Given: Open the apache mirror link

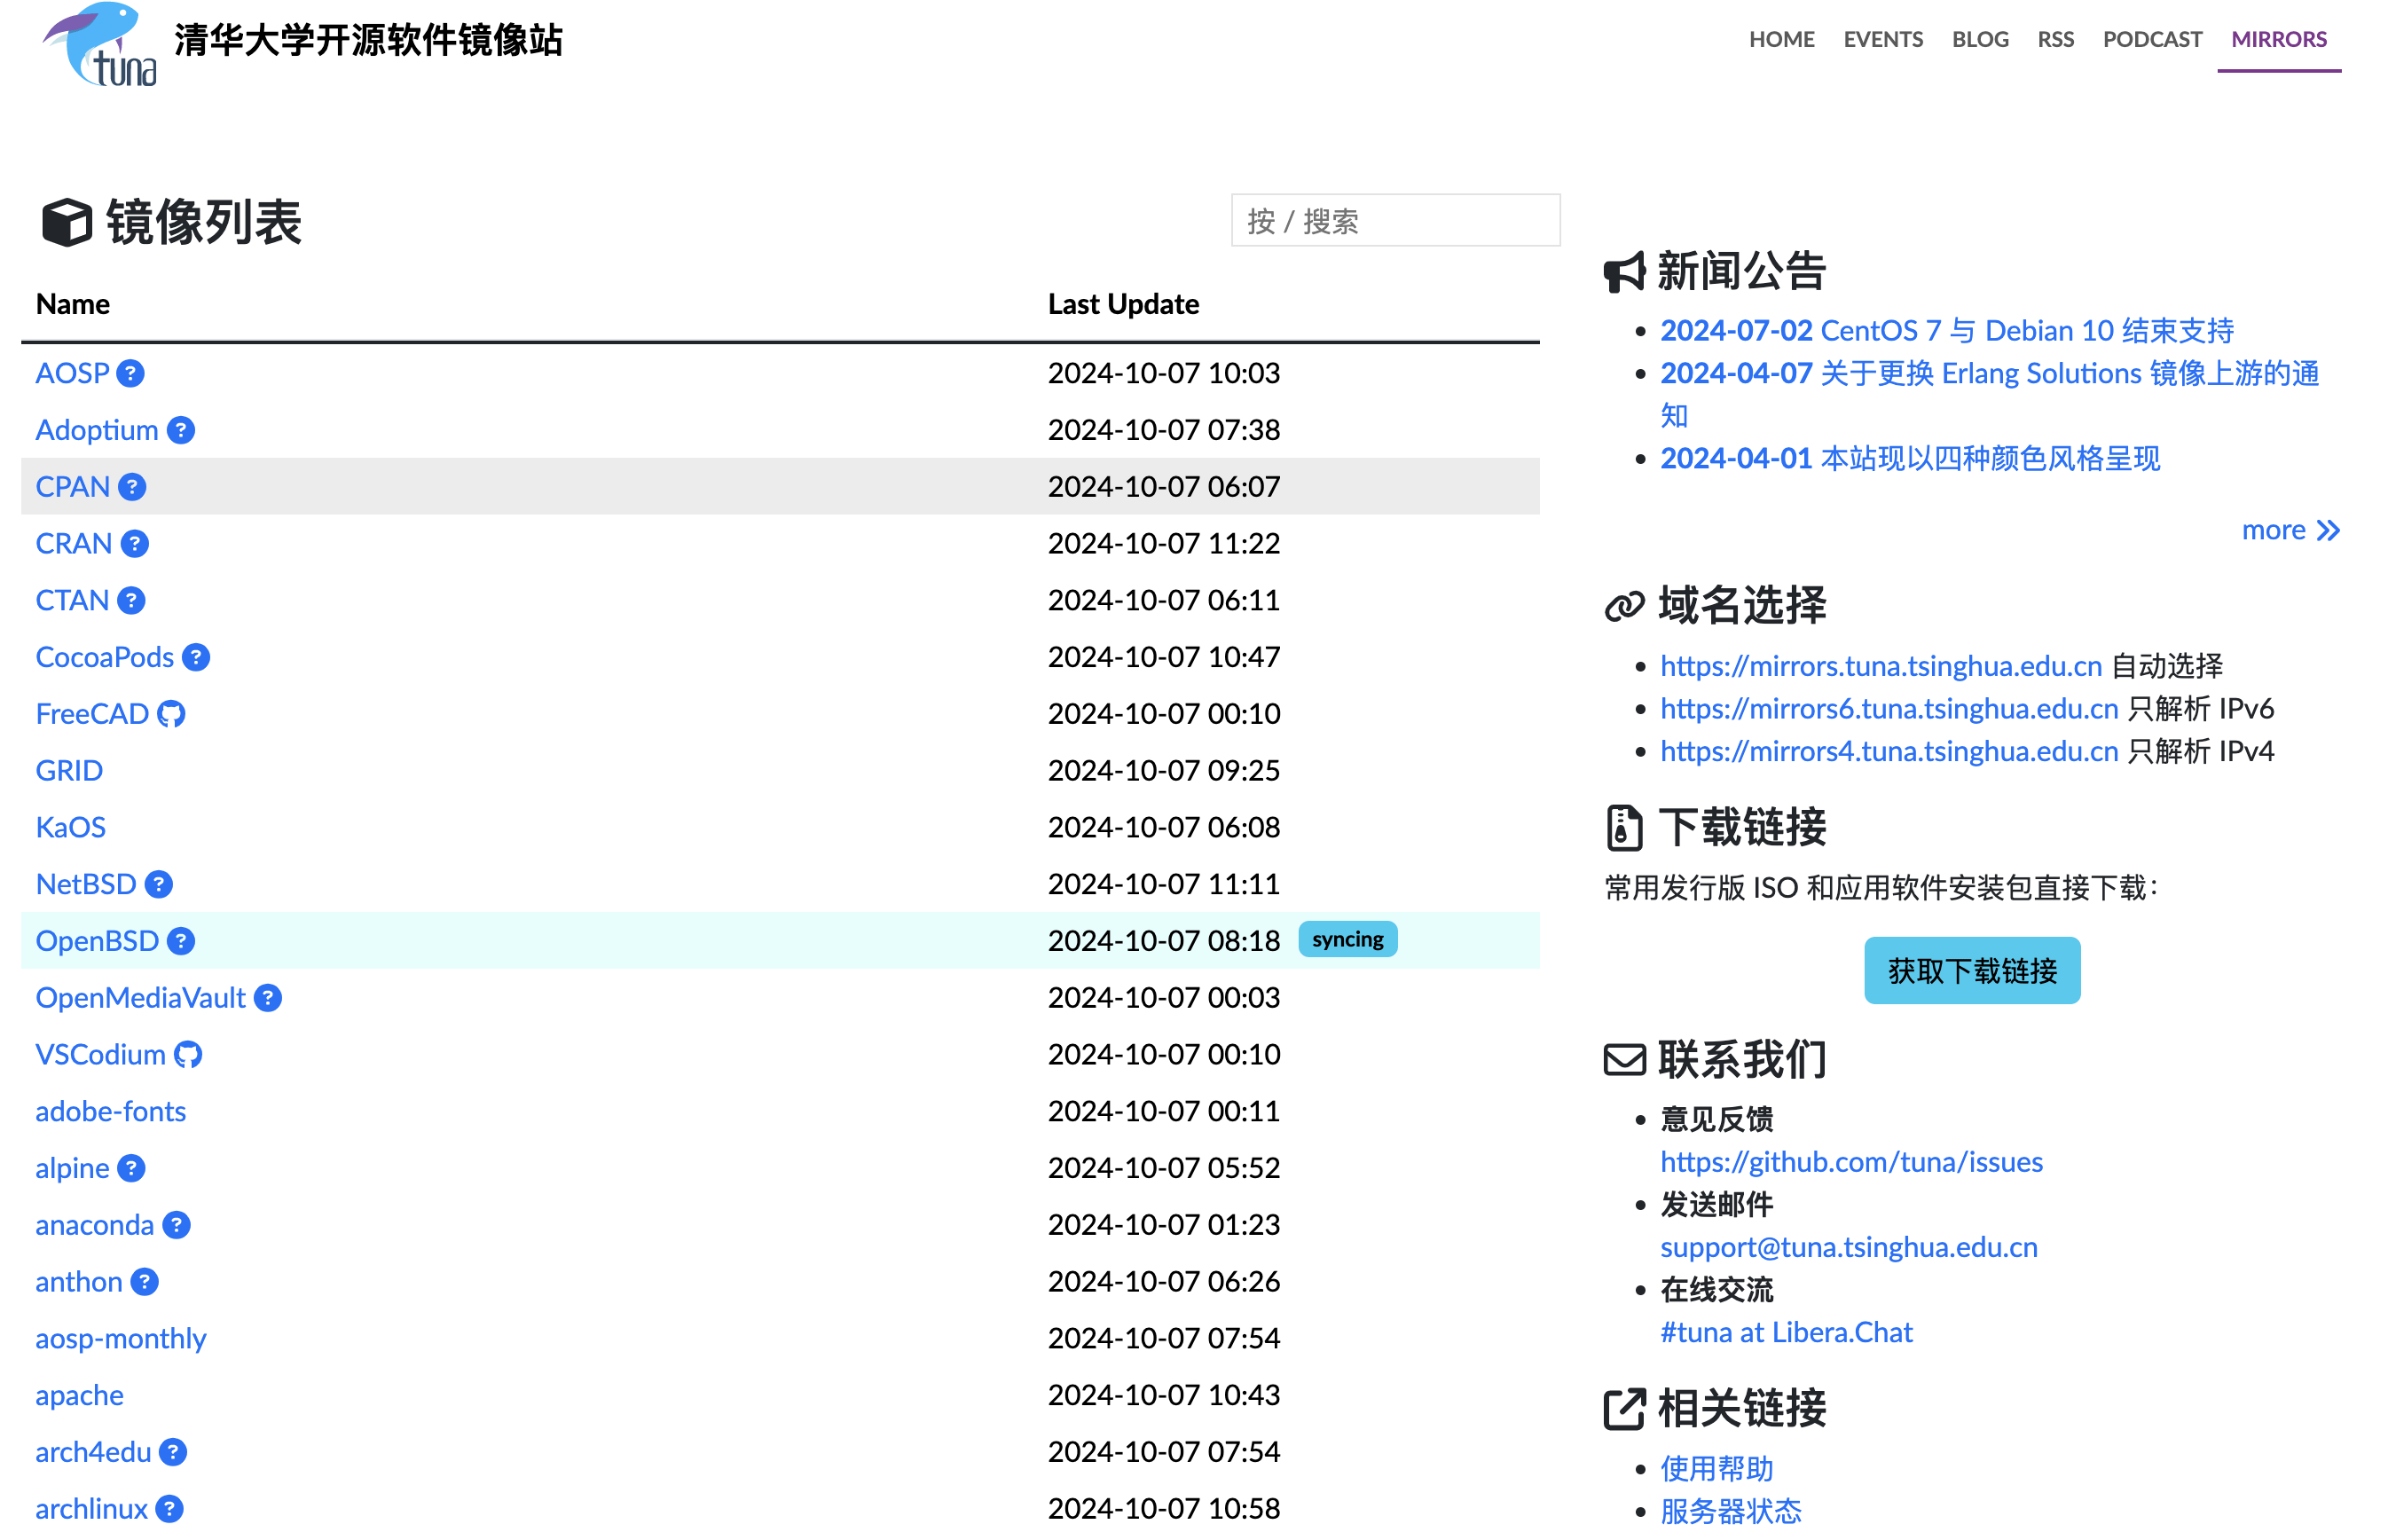Looking at the screenshot, I should click(x=80, y=1395).
